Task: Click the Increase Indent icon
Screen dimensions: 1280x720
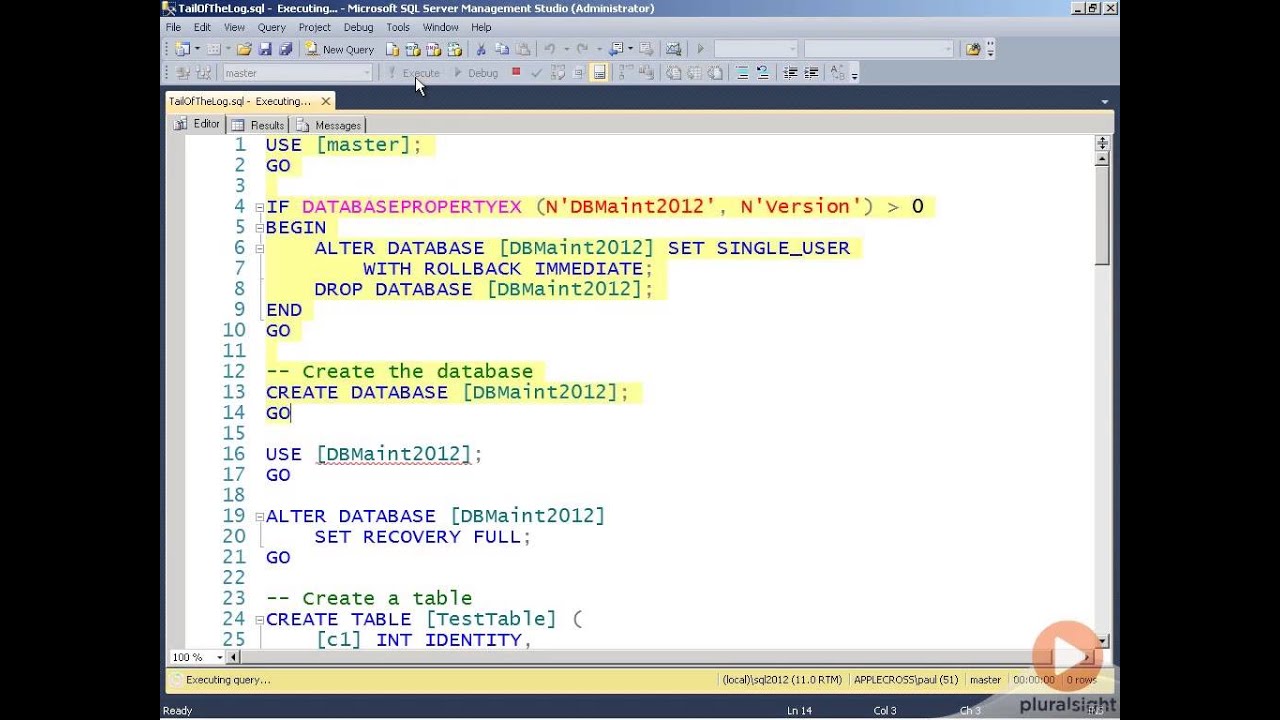Action: [811, 73]
